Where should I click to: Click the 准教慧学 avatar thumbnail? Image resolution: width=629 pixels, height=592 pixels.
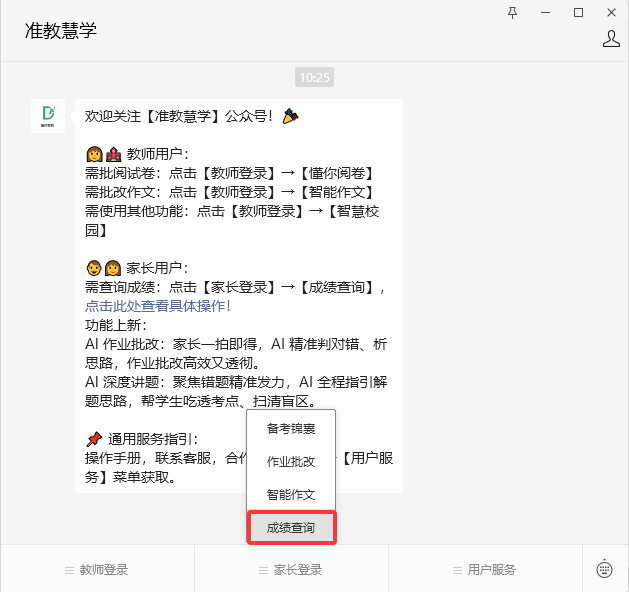[x=48, y=116]
